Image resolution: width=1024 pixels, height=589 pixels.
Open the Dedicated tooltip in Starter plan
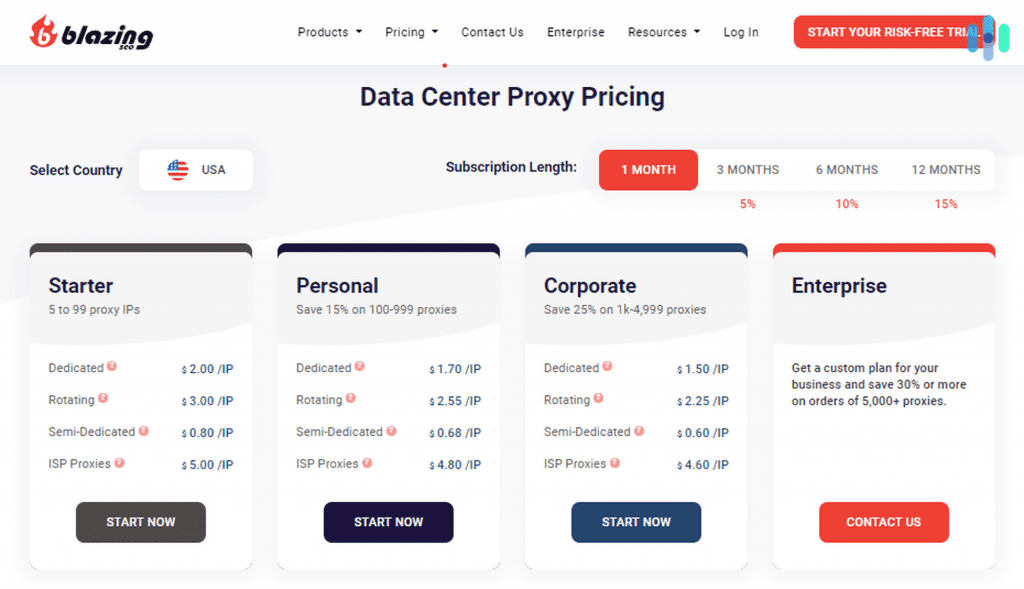(110, 367)
